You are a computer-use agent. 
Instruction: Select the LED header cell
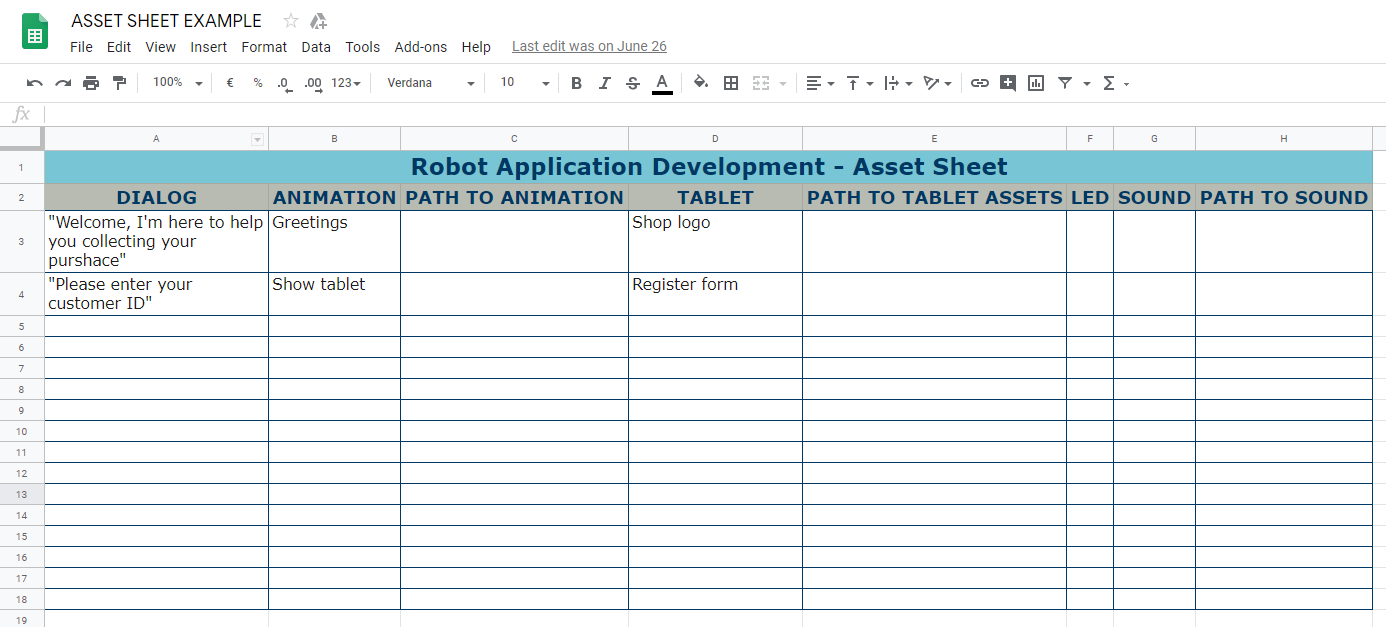pos(1090,197)
